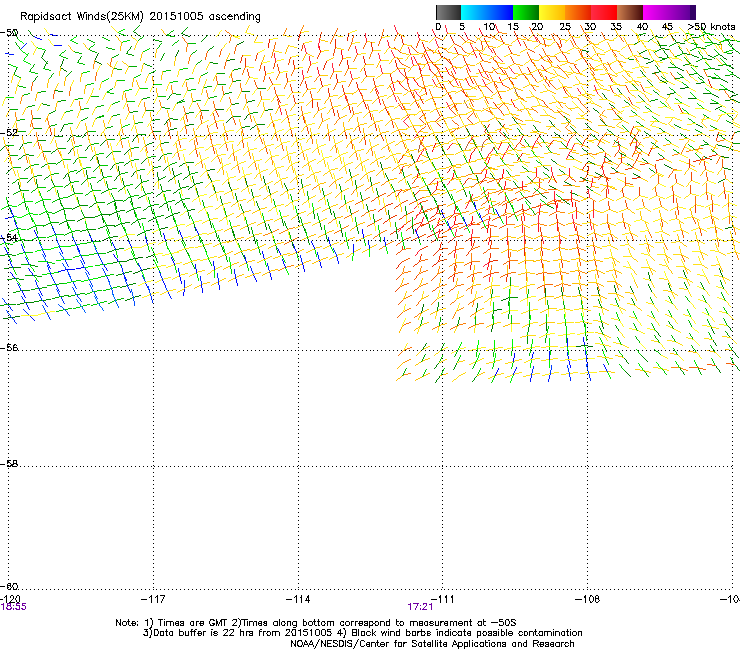
Task: Click the longitude label -114
Action: pyautogui.click(x=298, y=599)
